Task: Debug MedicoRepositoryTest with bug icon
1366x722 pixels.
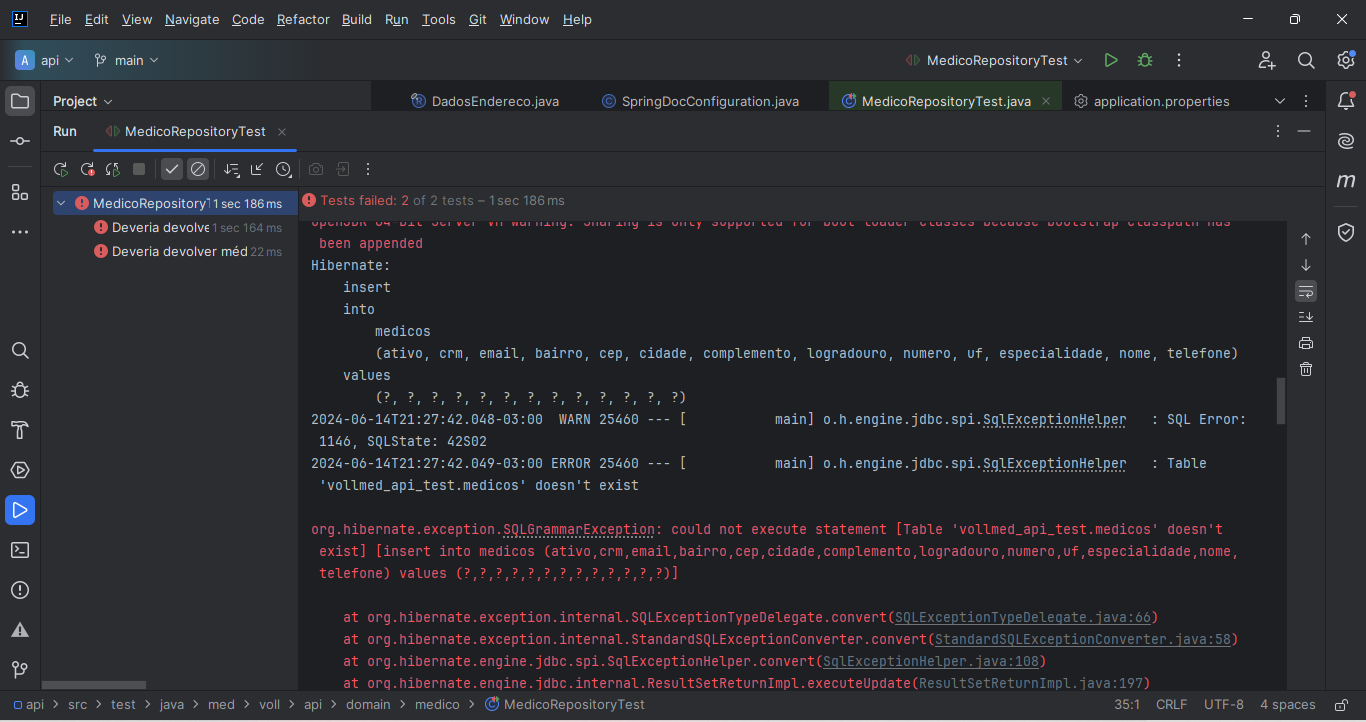Action: pyautogui.click(x=1145, y=60)
